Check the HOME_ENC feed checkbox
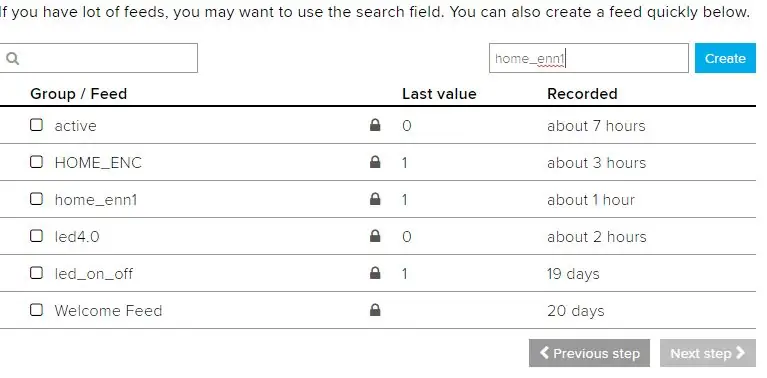The width and height of the screenshot is (767, 378). [36, 162]
